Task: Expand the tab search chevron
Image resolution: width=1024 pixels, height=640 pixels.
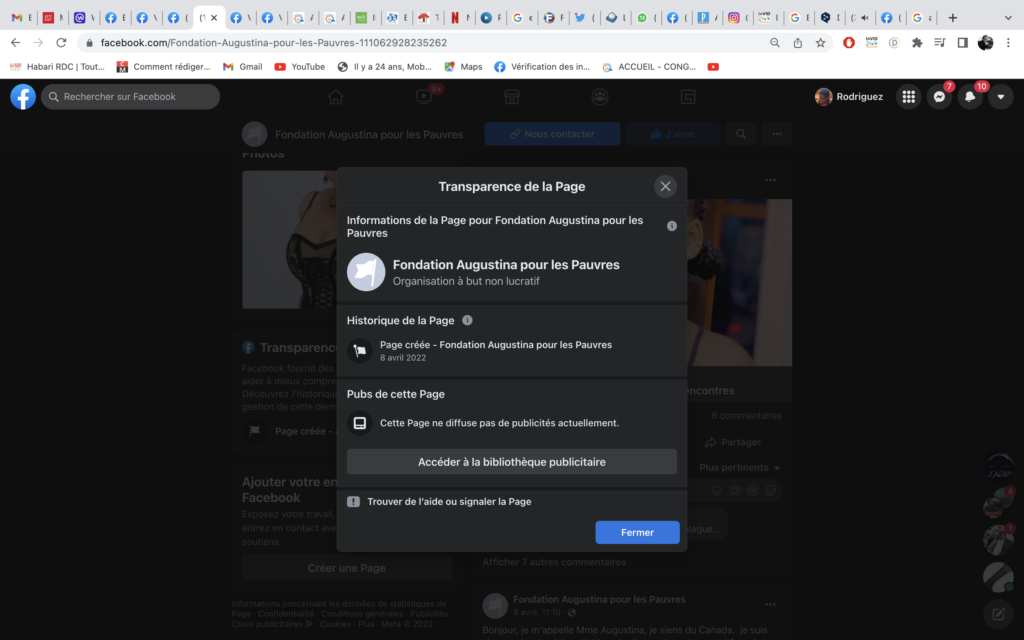Action: tap(1008, 18)
